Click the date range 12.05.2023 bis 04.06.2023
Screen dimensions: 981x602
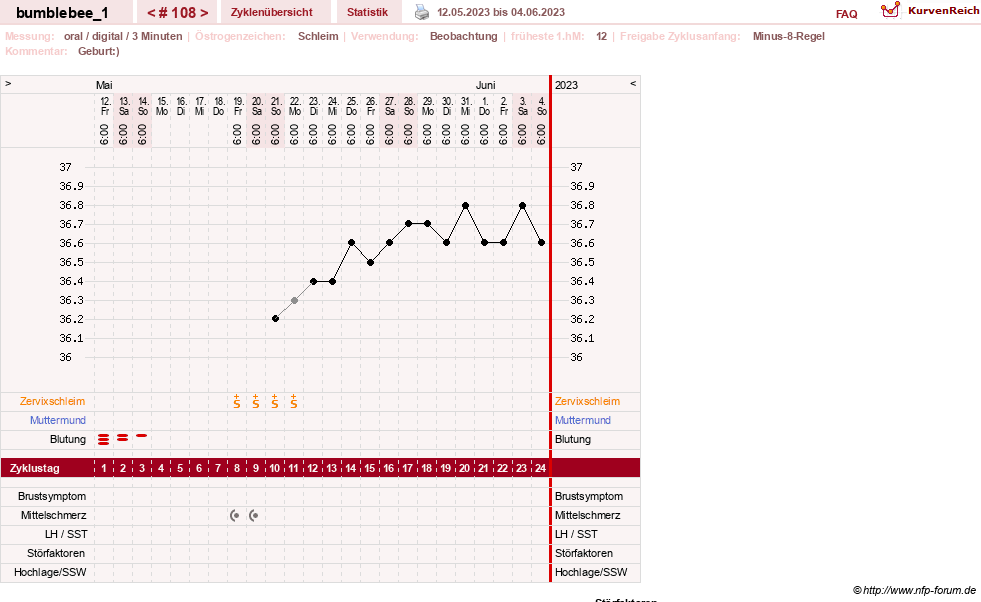pos(501,12)
